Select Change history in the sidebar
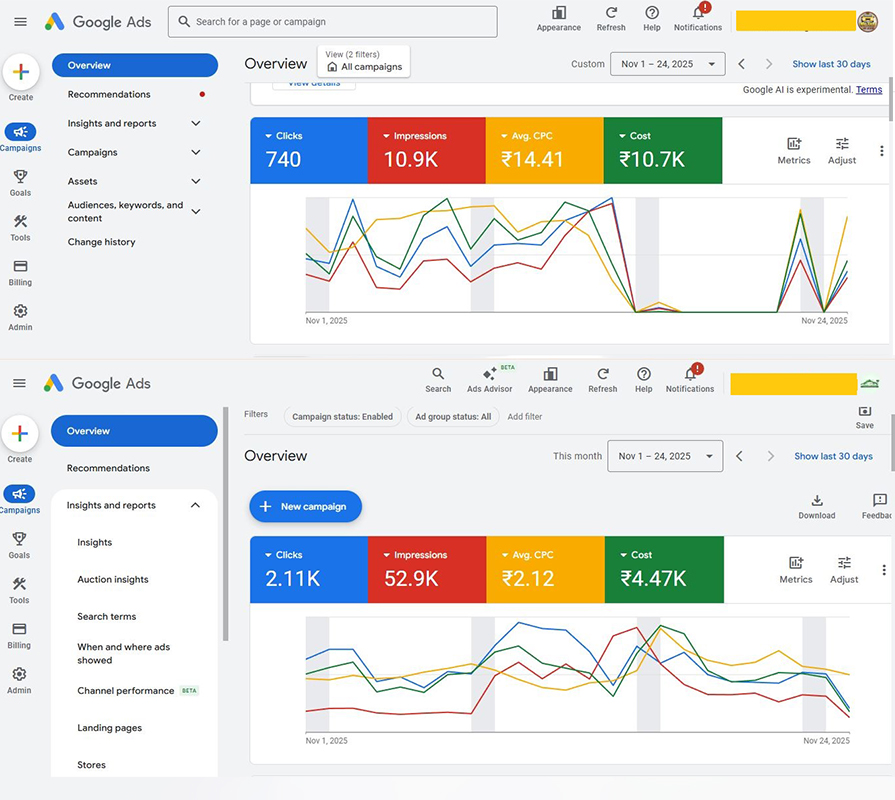 [101, 242]
